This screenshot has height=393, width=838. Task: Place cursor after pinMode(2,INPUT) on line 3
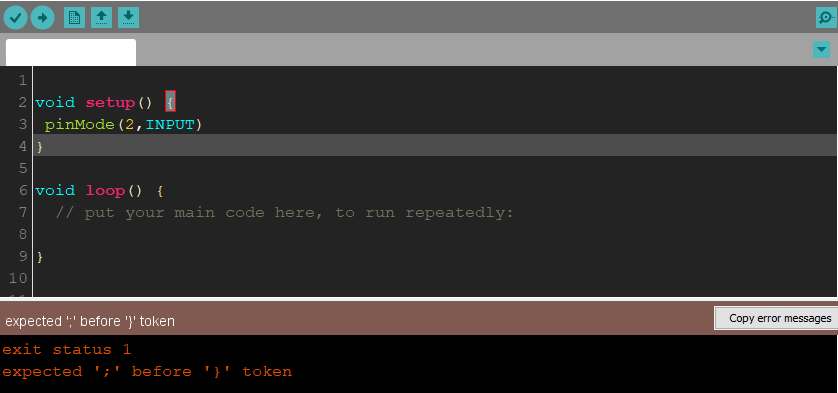click(205, 125)
